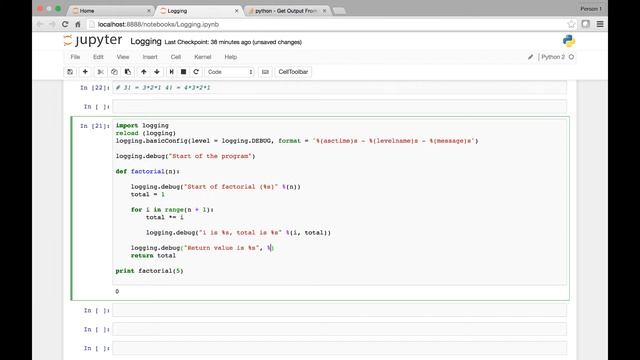The width and height of the screenshot is (640, 360).
Task: Click the 'print factorial(5)' code line
Action: click(149, 271)
